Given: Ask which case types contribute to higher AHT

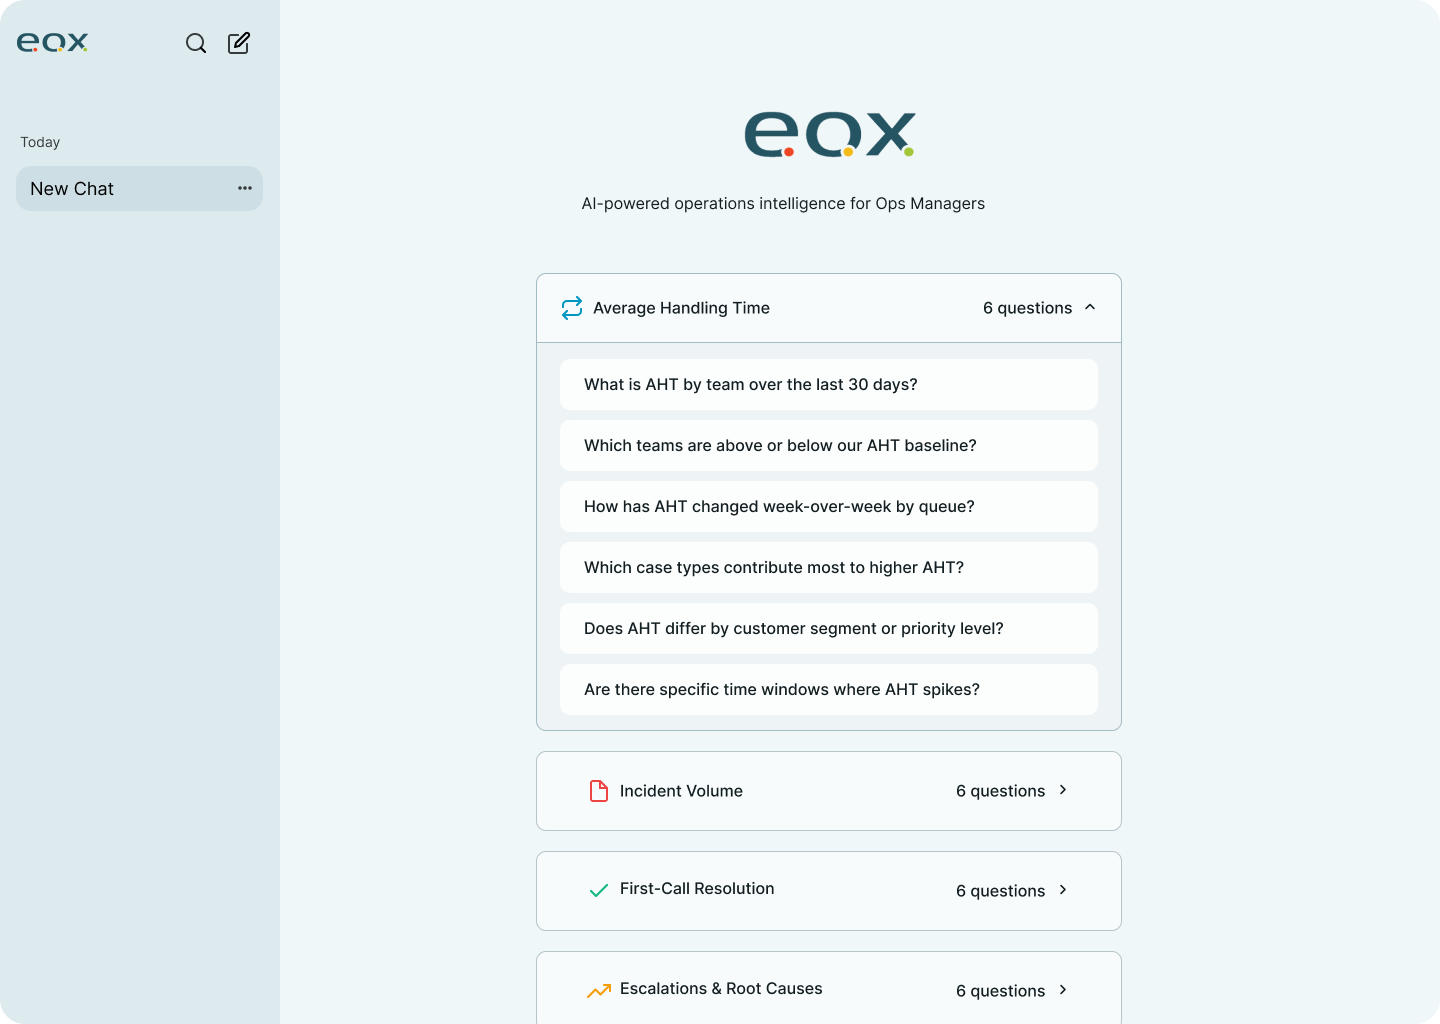Looking at the screenshot, I should tap(829, 567).
